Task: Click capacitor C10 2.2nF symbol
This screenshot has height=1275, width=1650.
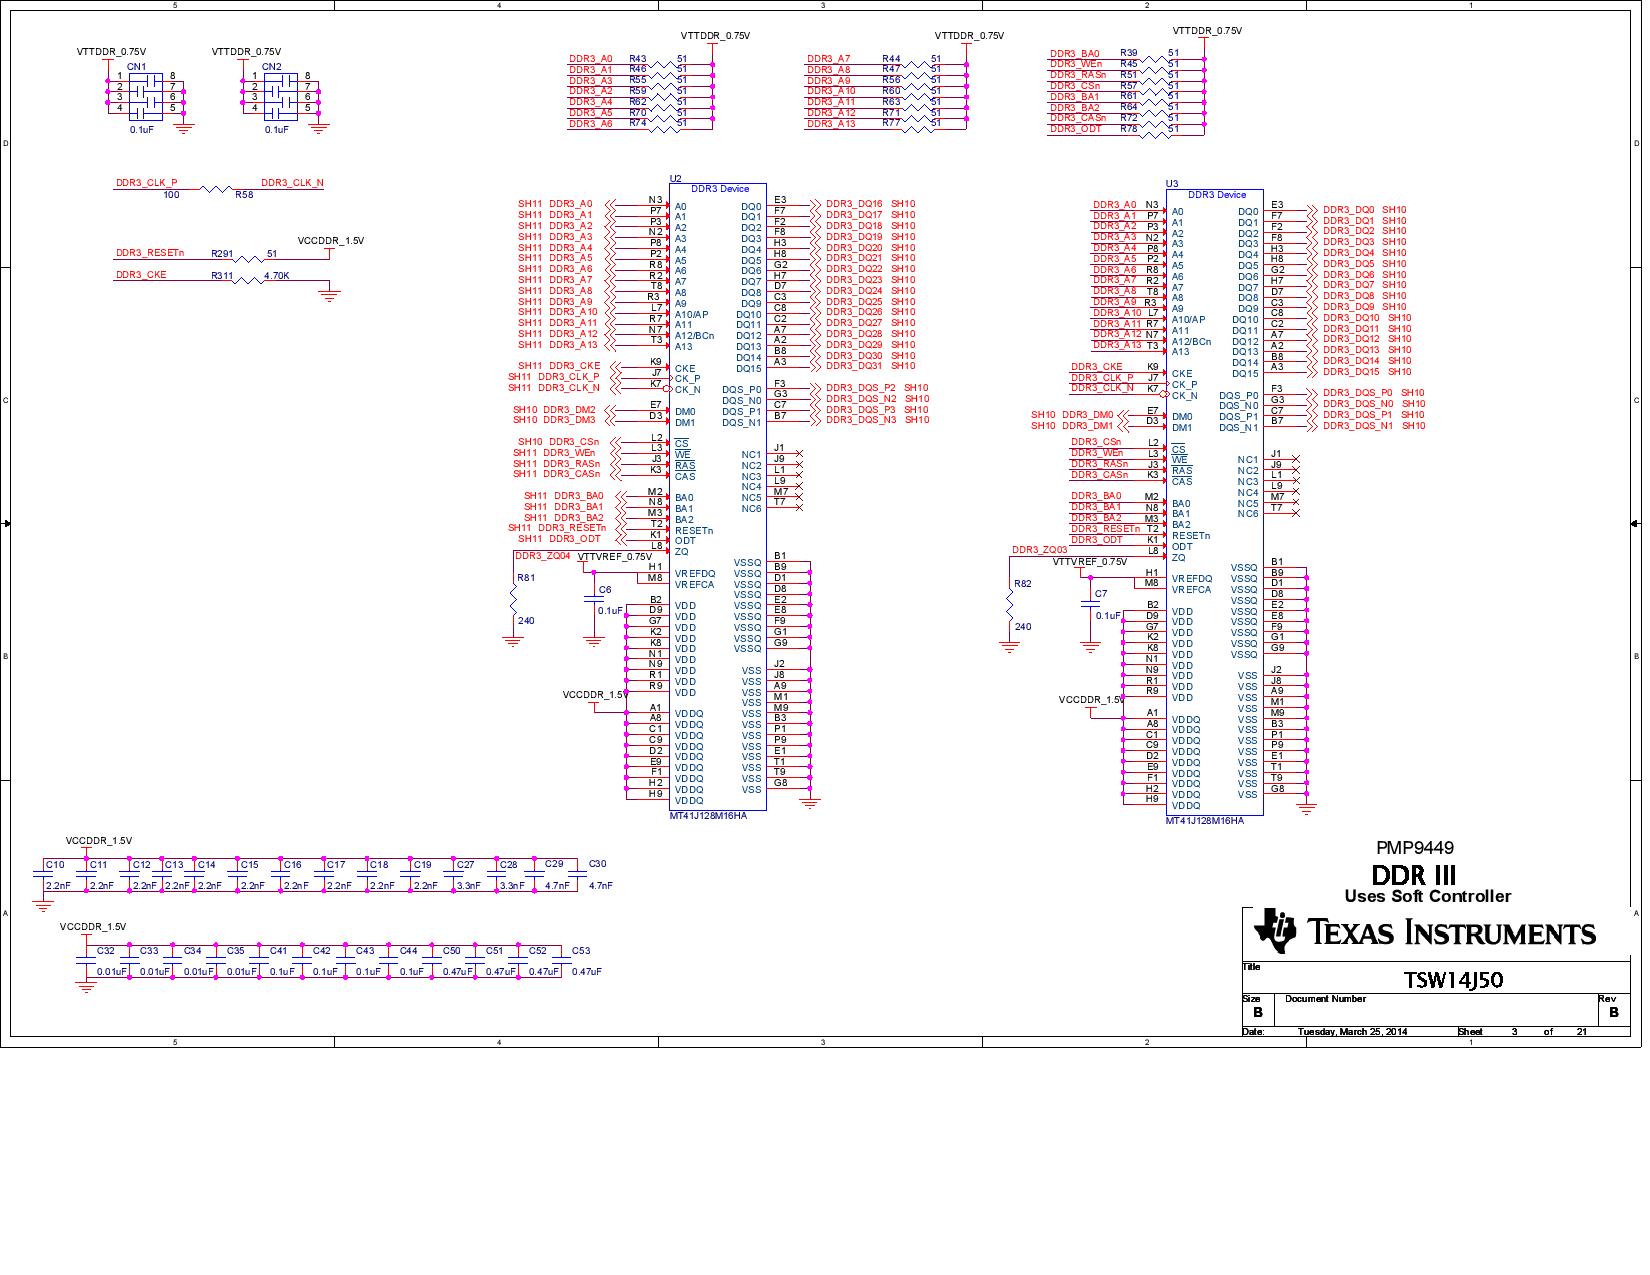Action: pos(45,875)
